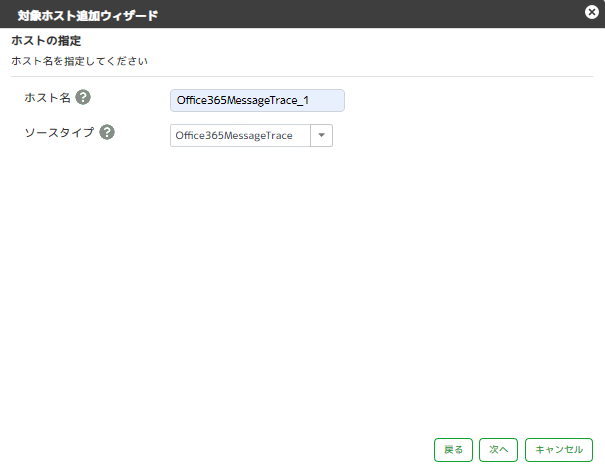Click the help icon beside ソースタイプ
This screenshot has height=468, width=605.
pyautogui.click(x=107, y=132)
